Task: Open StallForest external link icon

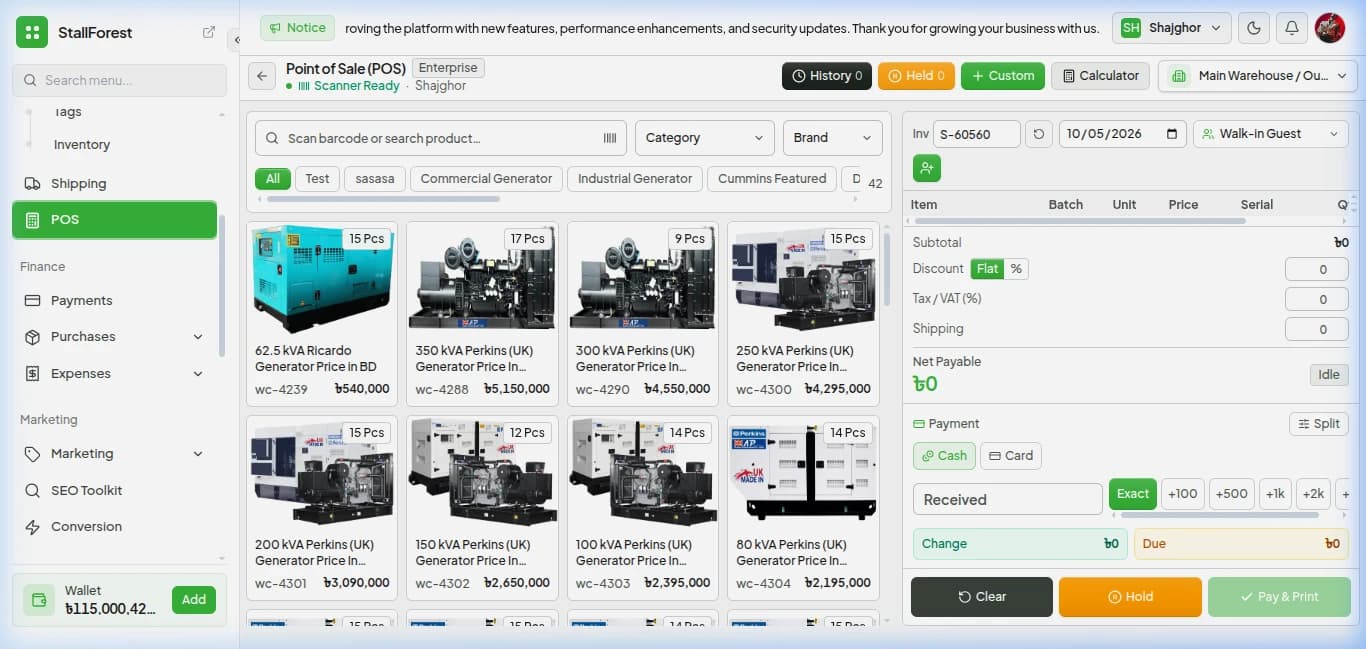Action: (x=209, y=32)
